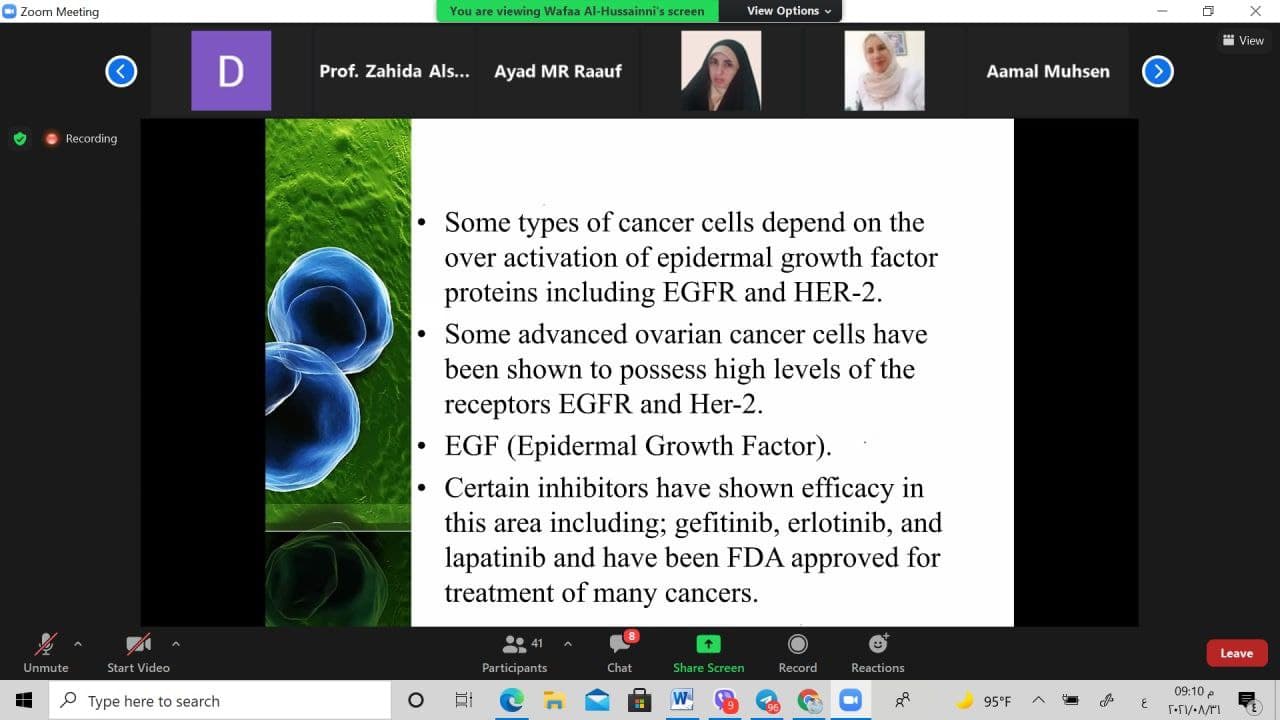This screenshot has height=720, width=1280.
Task: Open the View Options dropdown
Action: 789,11
